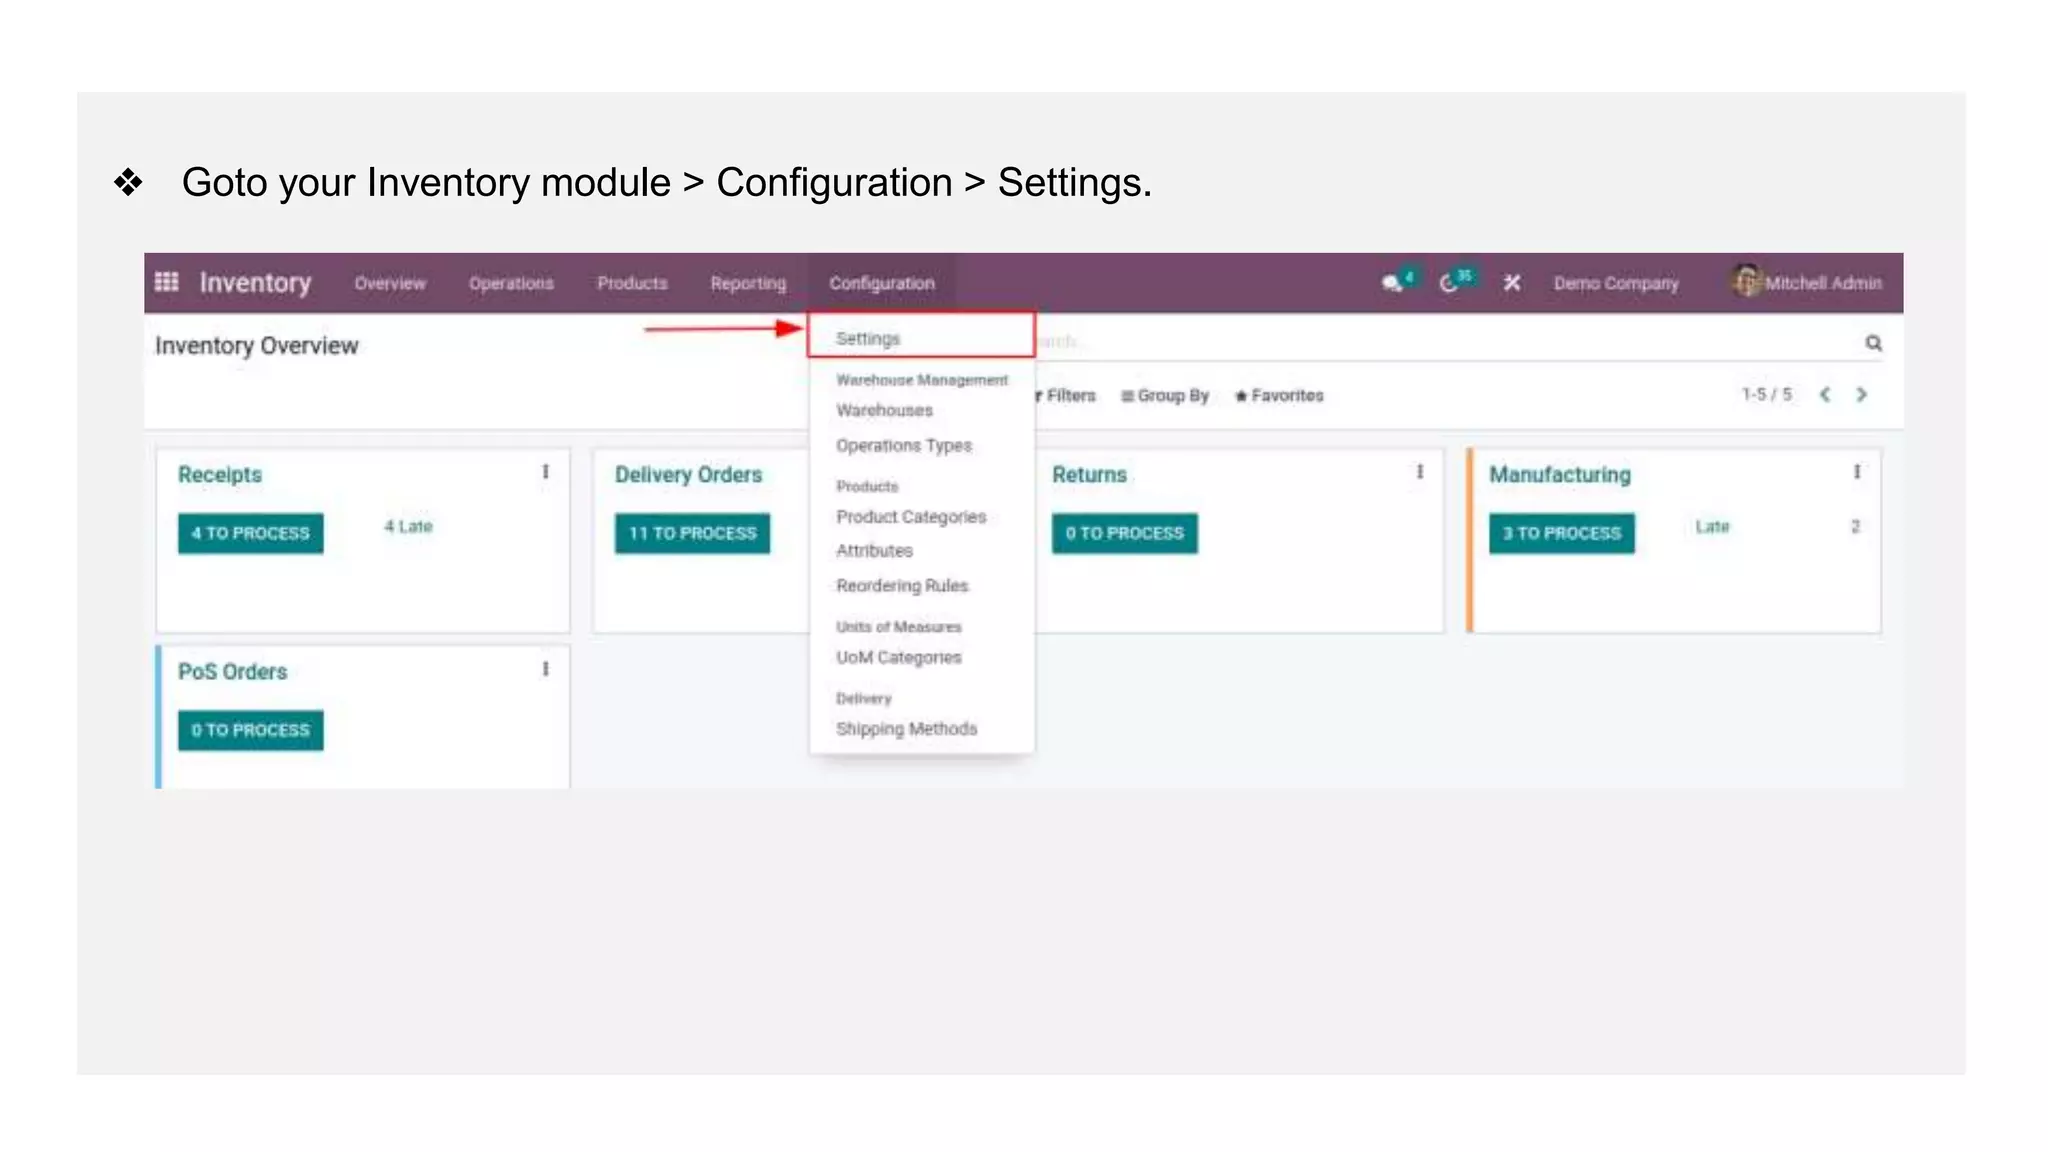Open Returns card kebab menu
This screenshot has height=1152, width=2048.
(x=1419, y=472)
